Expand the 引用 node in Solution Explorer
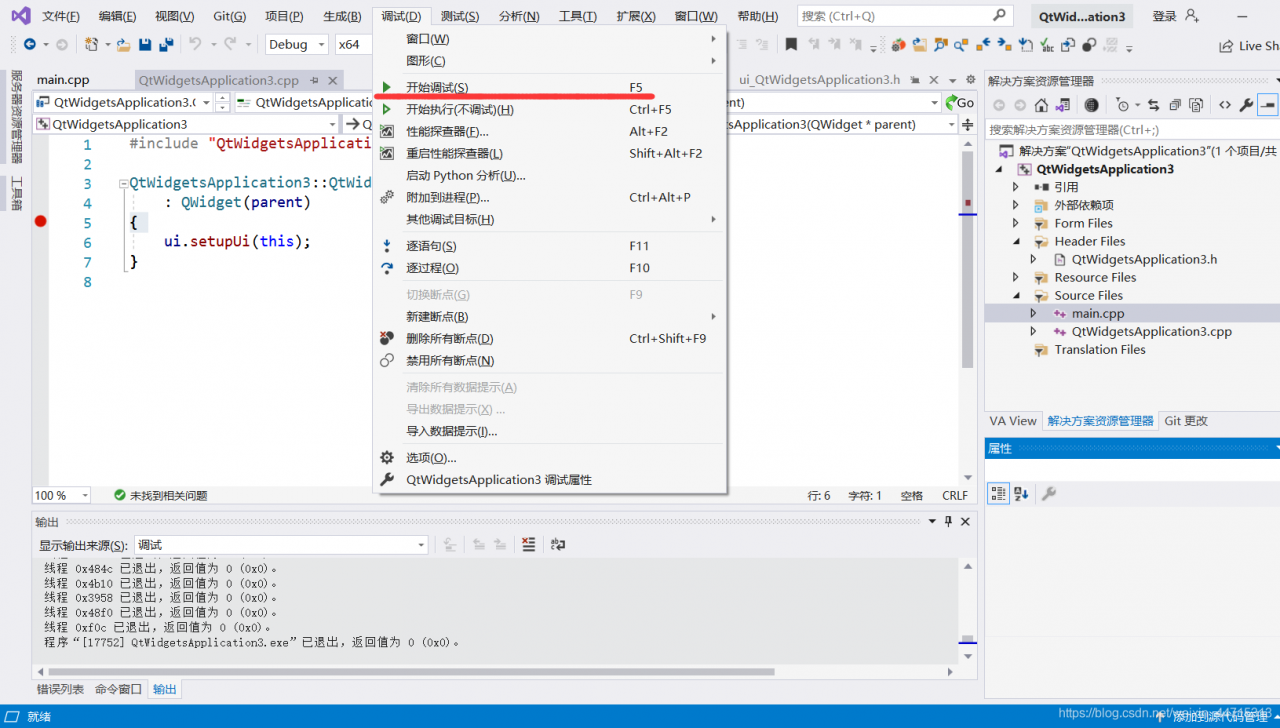Viewport: 1280px width, 728px height. point(1016,187)
